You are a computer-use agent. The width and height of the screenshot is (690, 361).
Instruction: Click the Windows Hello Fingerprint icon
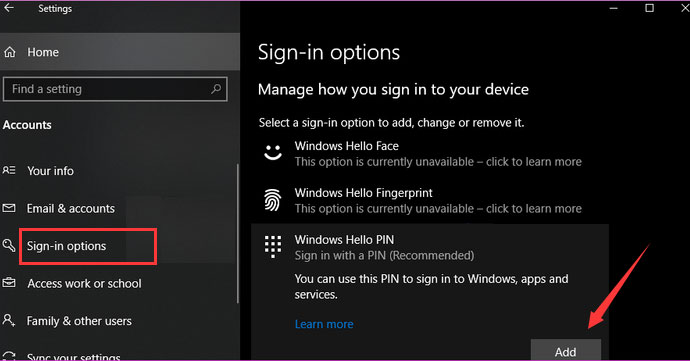273,200
